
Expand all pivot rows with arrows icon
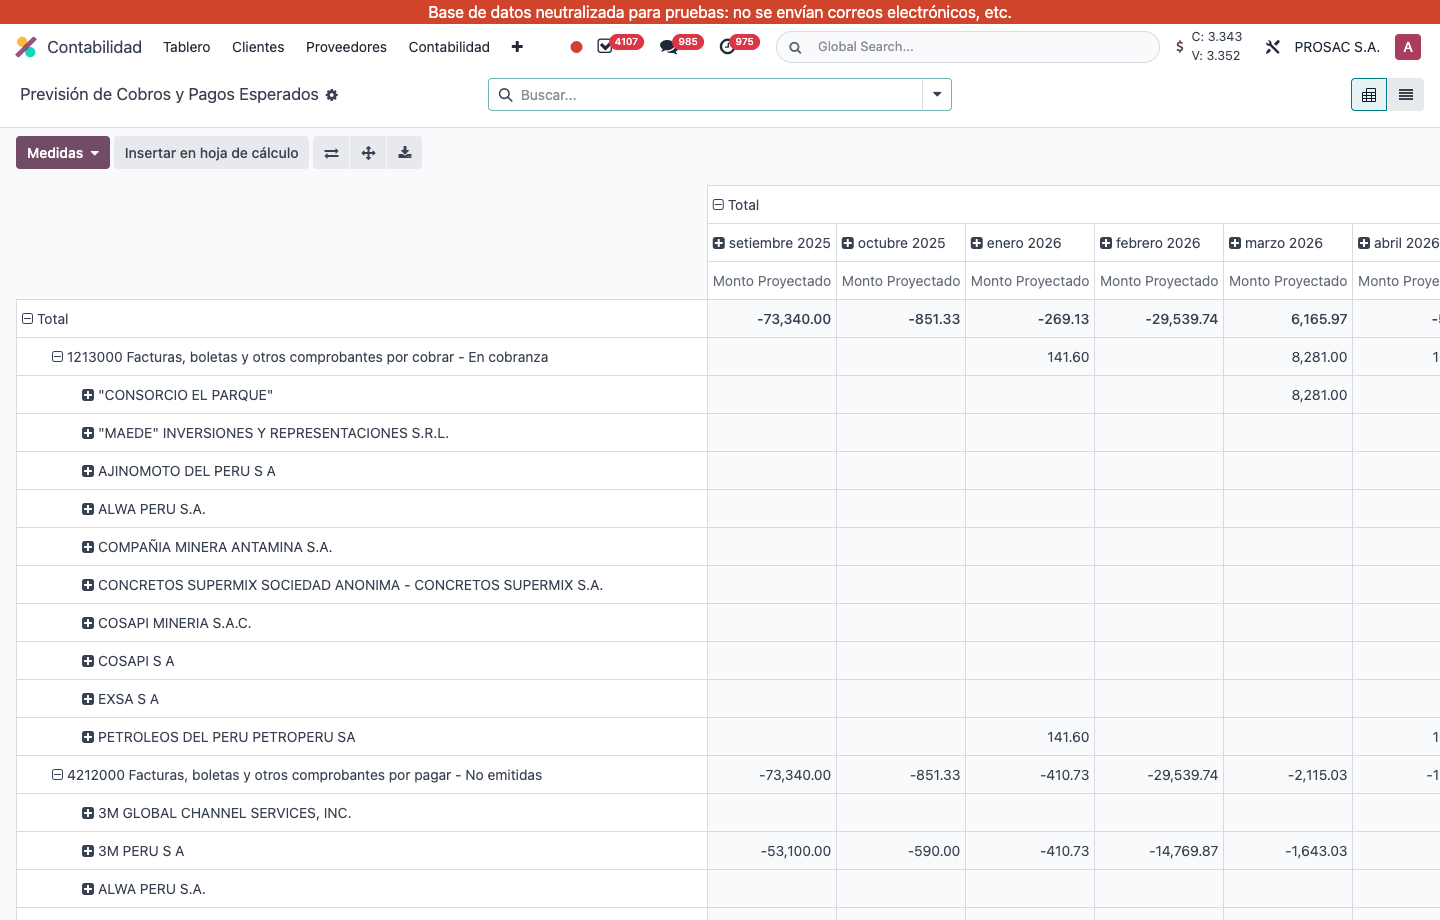(368, 153)
